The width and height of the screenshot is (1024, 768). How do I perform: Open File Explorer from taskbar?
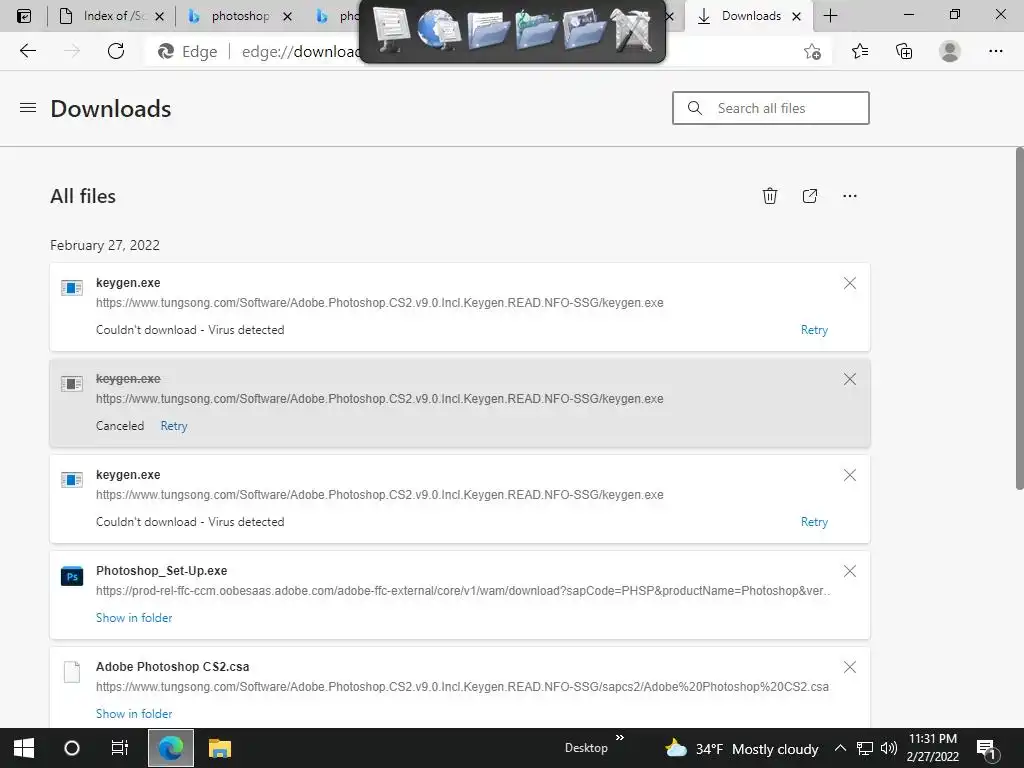[x=219, y=748]
